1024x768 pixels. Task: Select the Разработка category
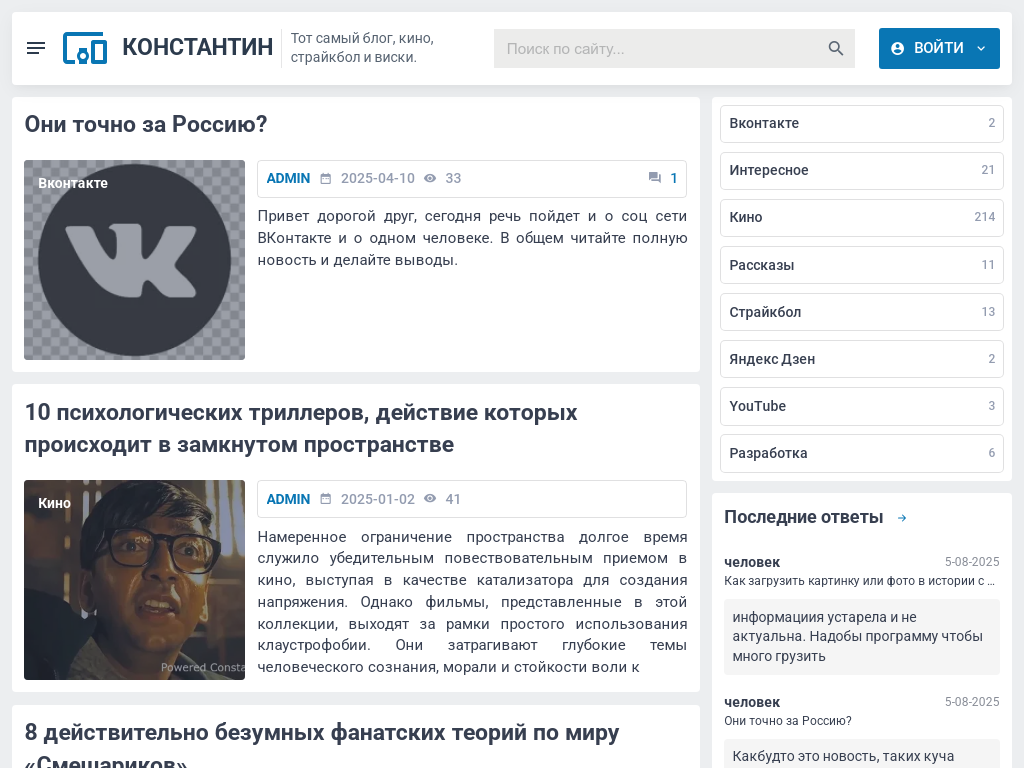tap(861, 453)
